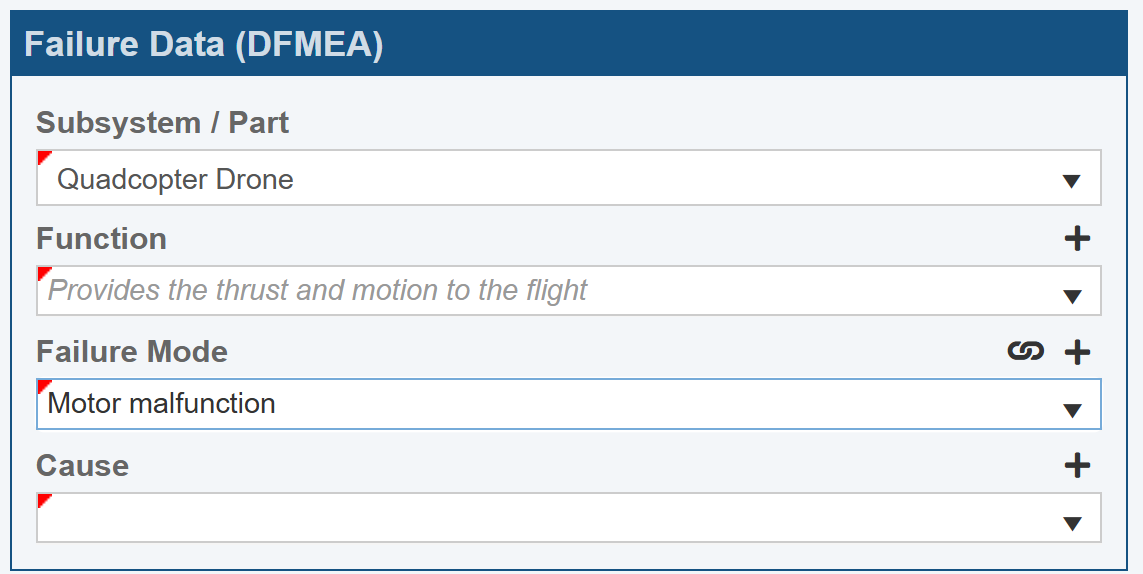
Task: Add a new Cause with plus icon
Action: 1077,465
